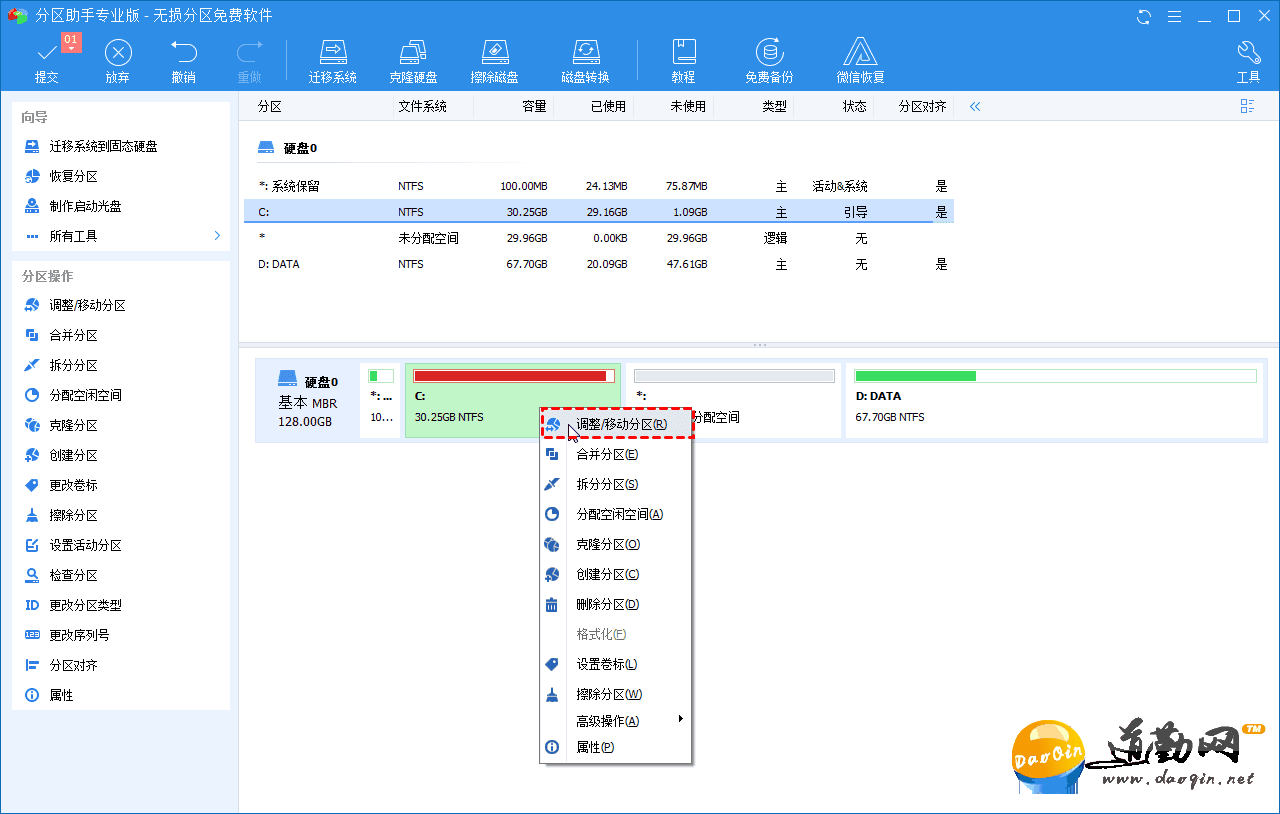The image size is (1280, 814).
Task: Collapse columns with the double chevron
Action: pos(975,106)
